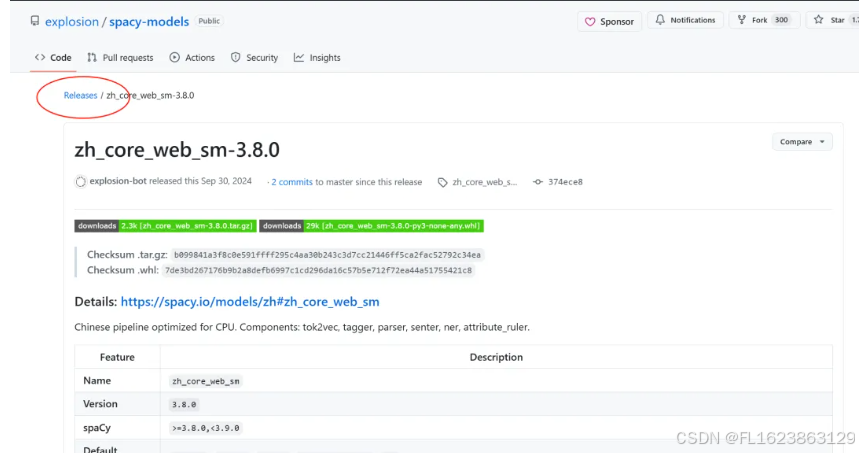Switch to the Pull requests tab
859x453 pixels.
pyautogui.click(x=121, y=58)
